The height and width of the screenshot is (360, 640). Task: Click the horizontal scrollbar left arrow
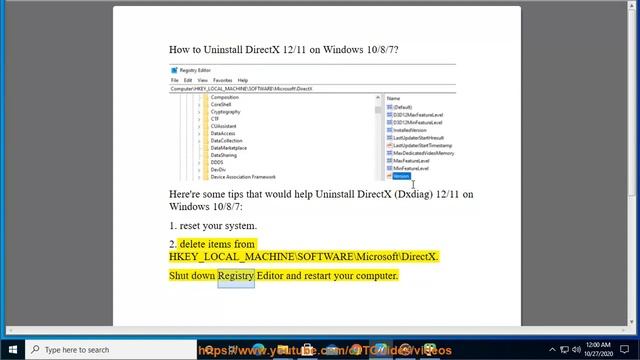[x=10, y=330]
